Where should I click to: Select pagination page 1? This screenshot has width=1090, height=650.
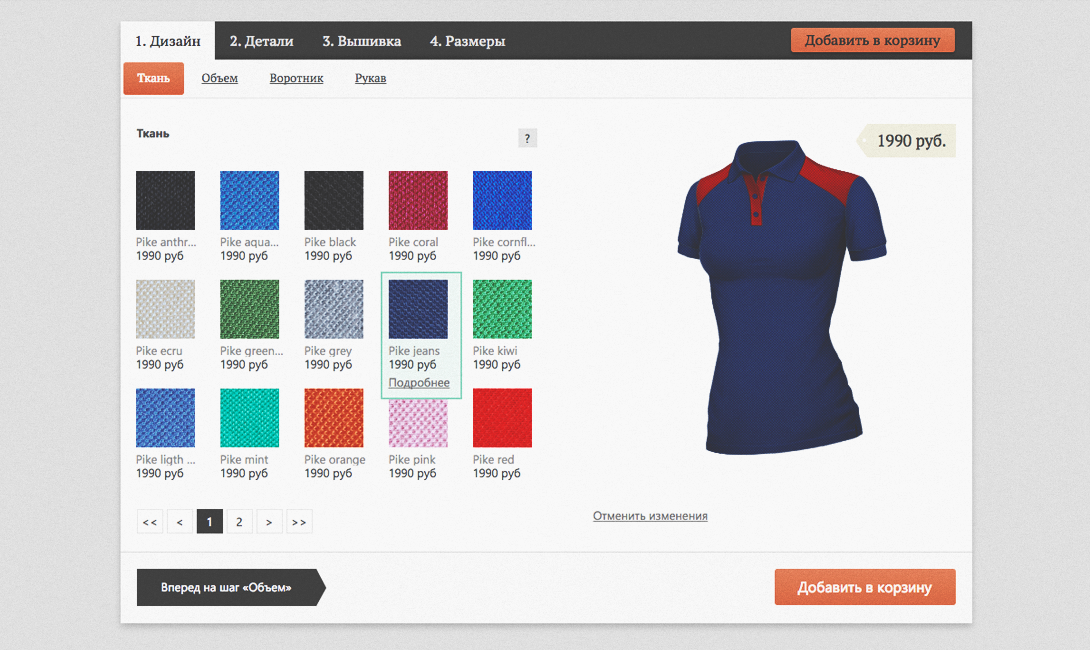click(209, 521)
